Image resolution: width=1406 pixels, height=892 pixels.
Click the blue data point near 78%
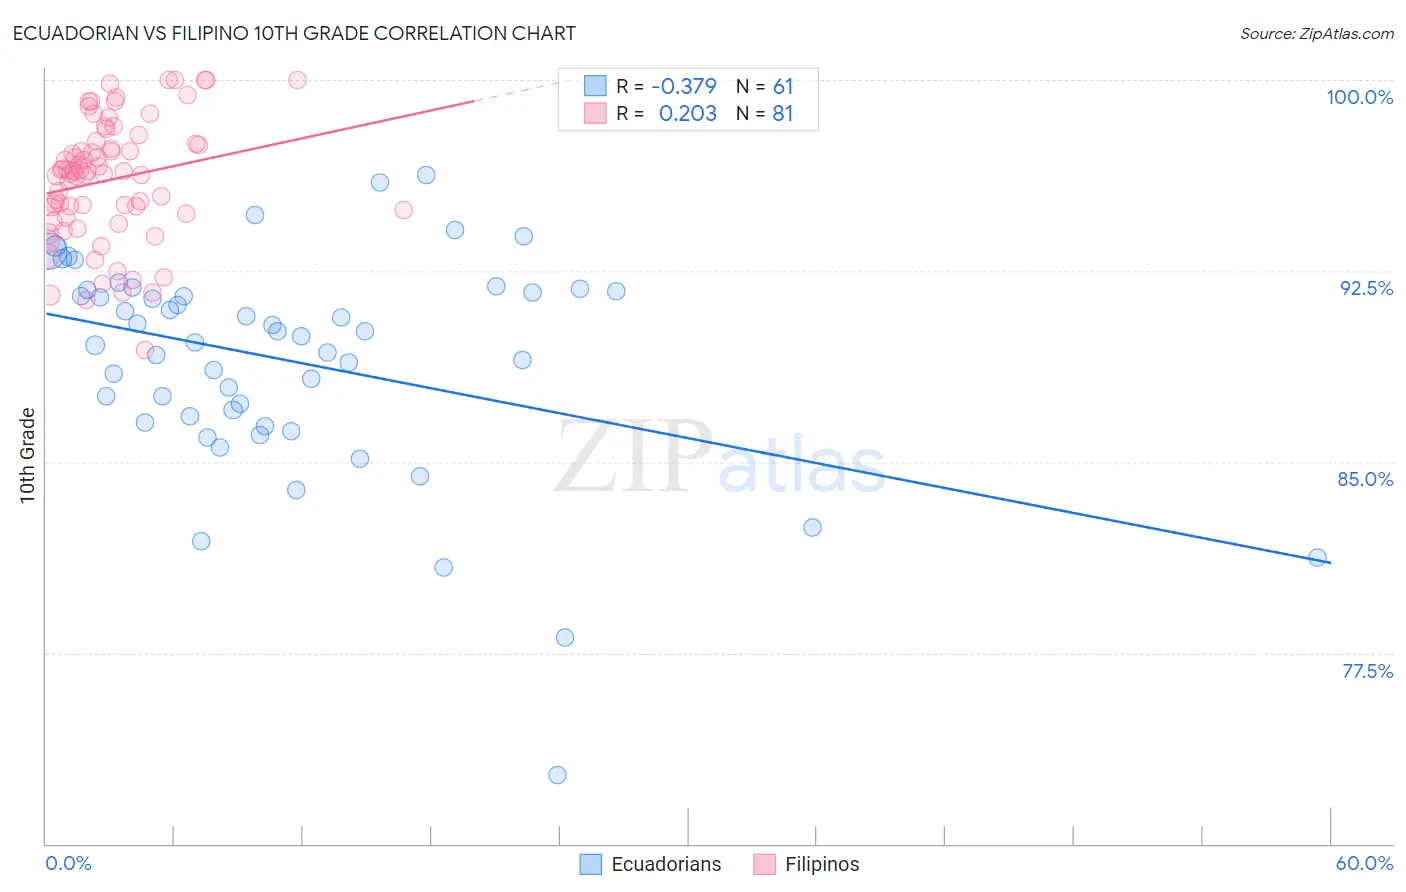tap(565, 637)
